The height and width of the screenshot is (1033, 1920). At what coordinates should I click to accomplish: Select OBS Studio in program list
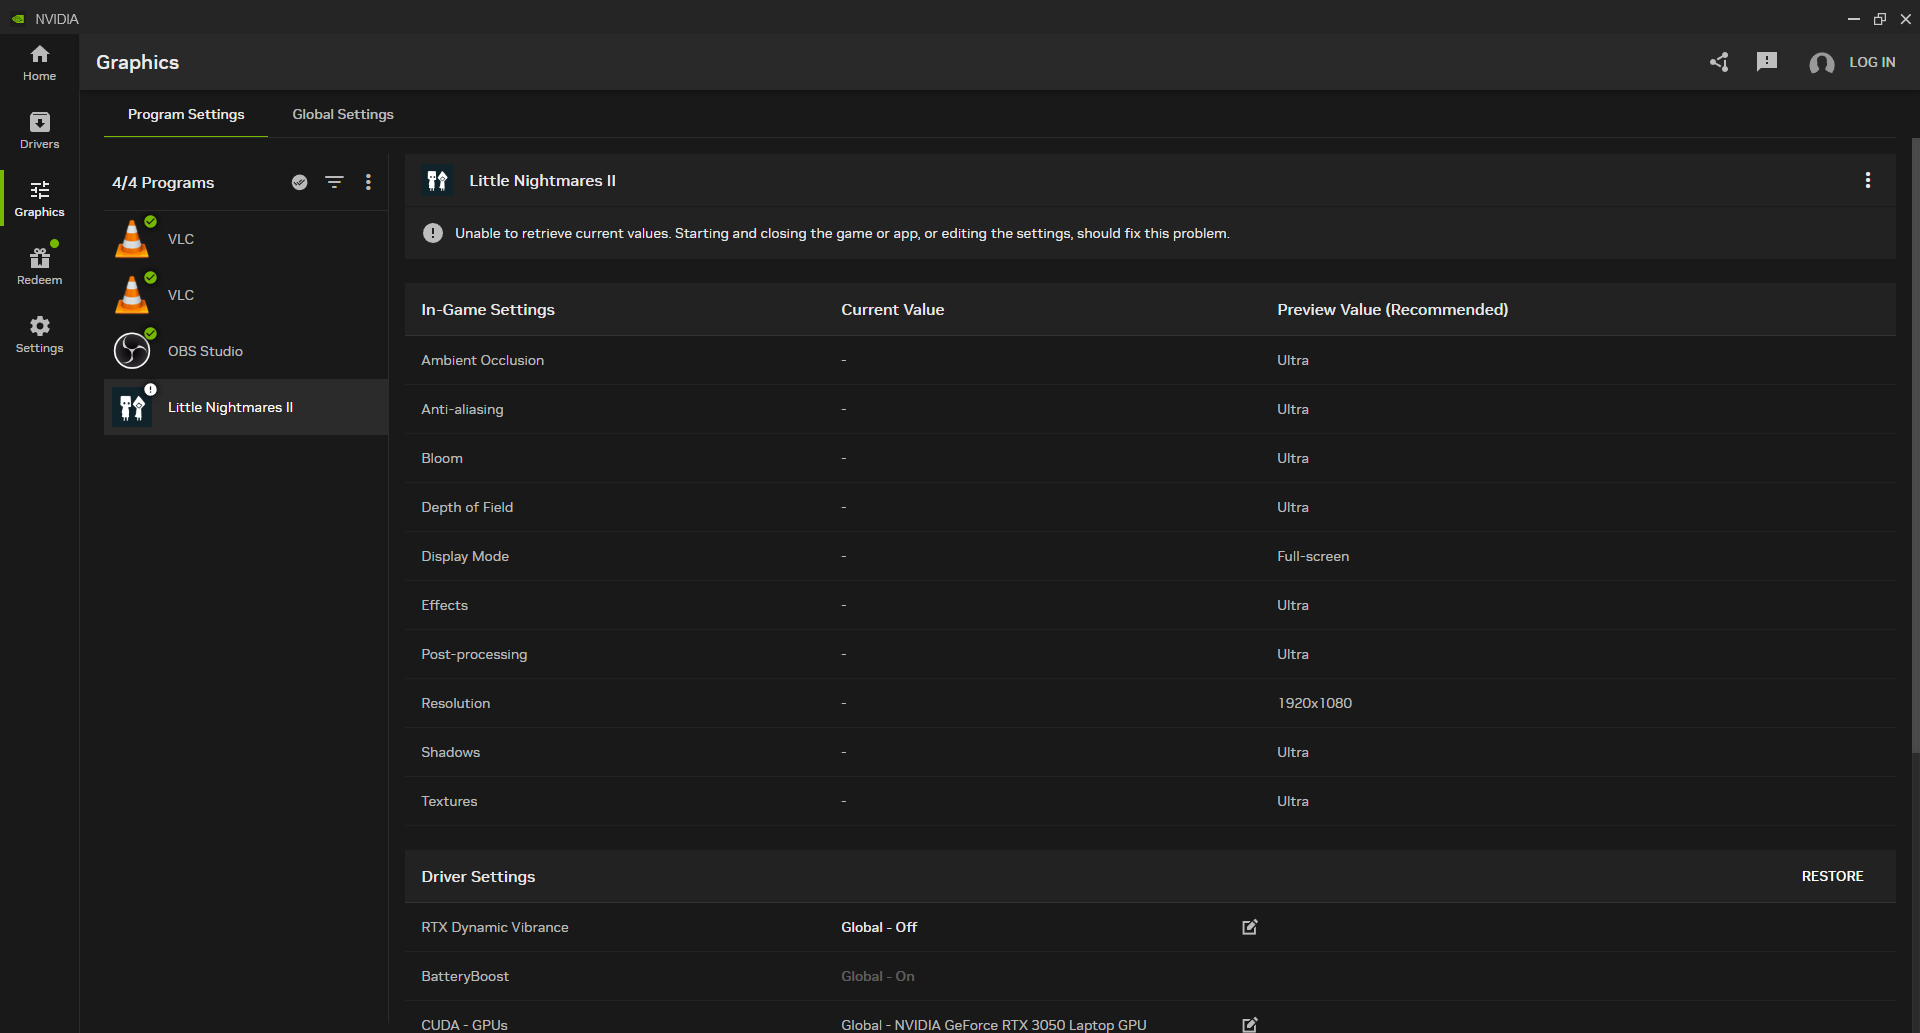[246, 351]
